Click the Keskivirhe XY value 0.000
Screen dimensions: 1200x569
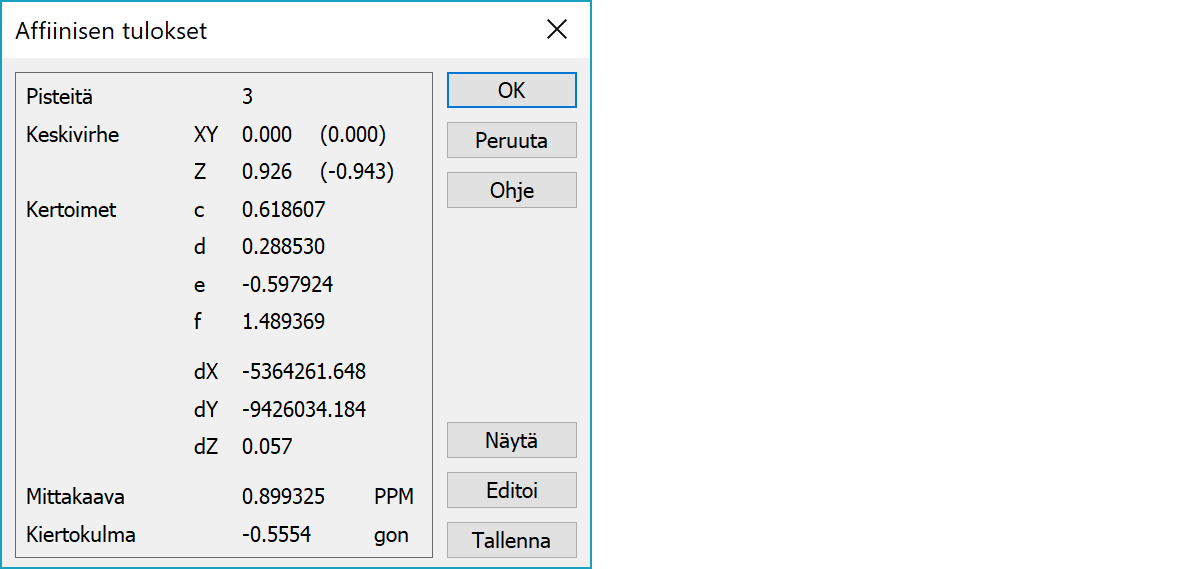click(267, 135)
